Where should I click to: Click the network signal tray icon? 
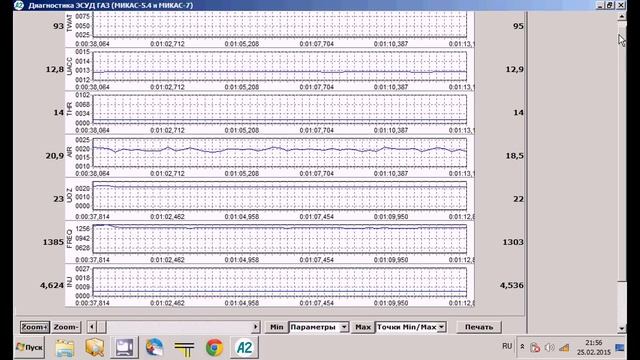coord(564,347)
